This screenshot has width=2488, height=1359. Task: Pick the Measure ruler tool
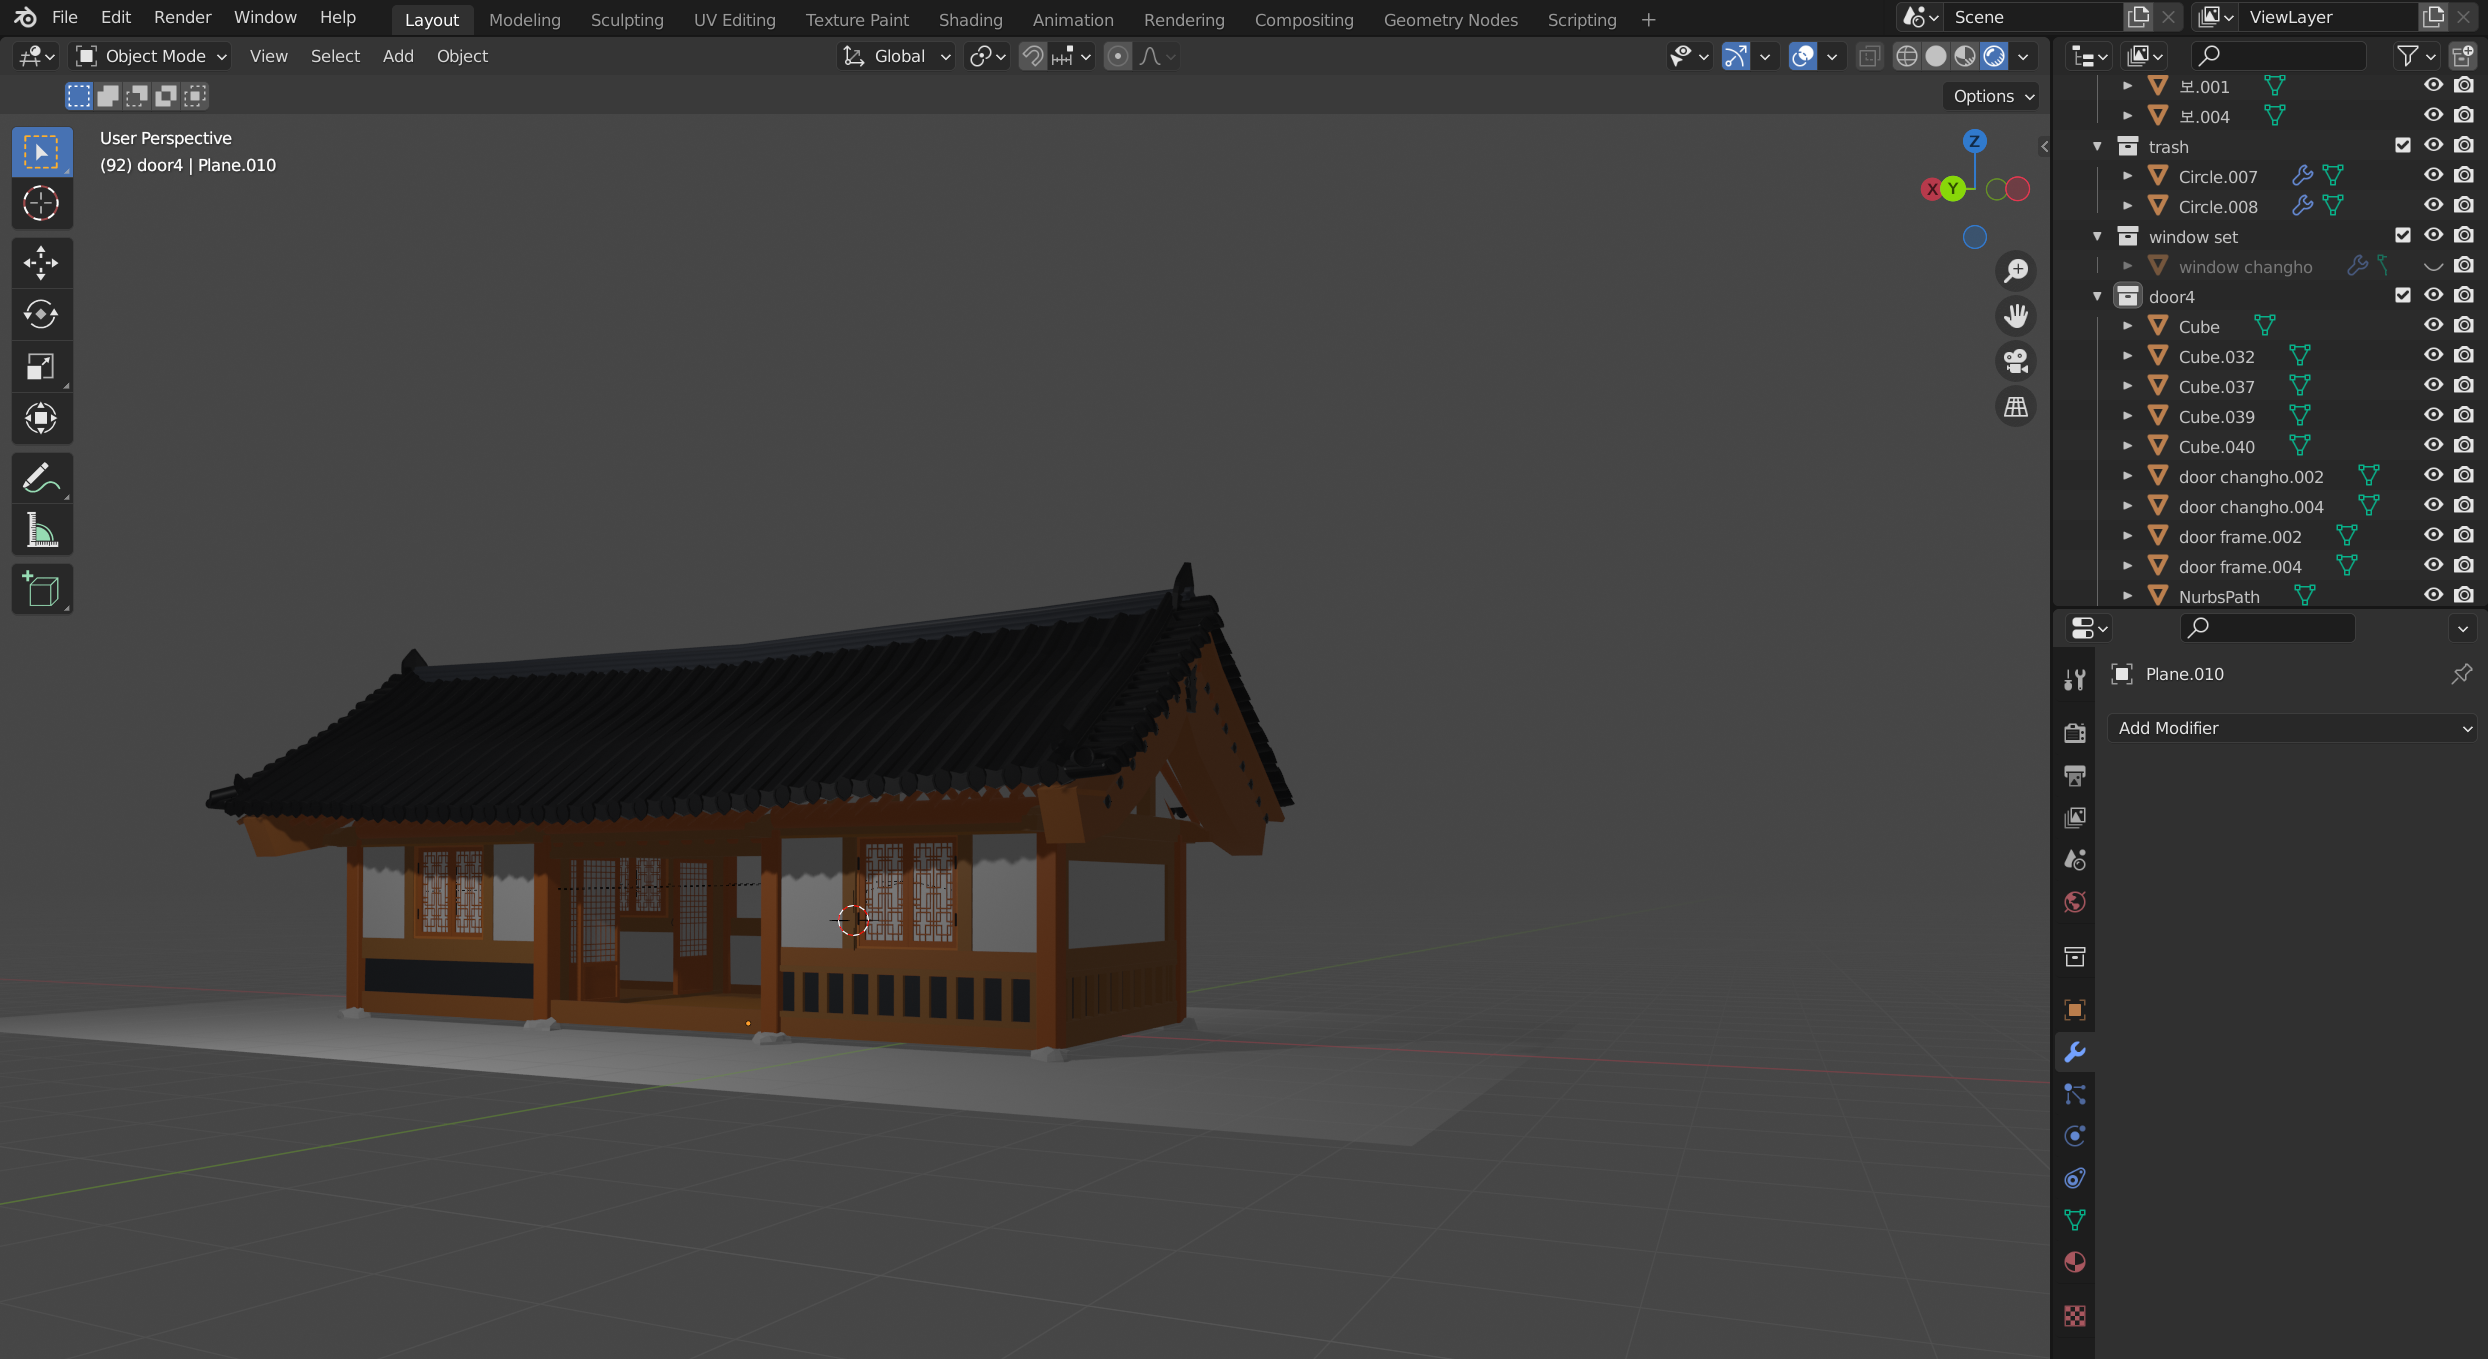(x=41, y=531)
